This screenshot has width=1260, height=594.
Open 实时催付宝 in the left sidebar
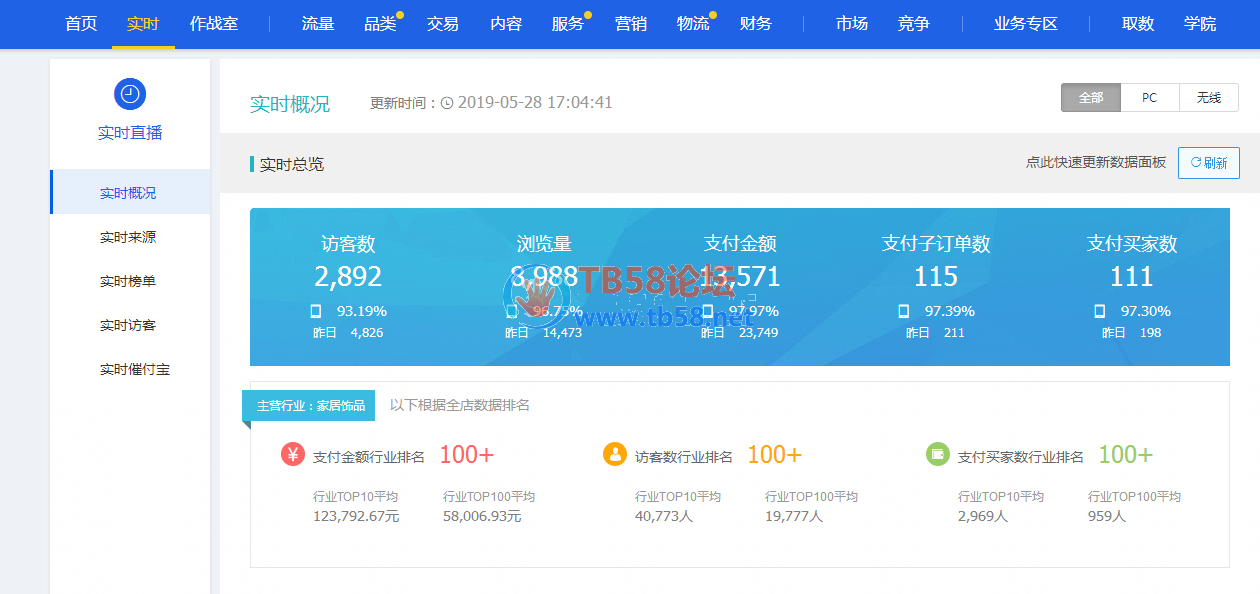coord(135,370)
